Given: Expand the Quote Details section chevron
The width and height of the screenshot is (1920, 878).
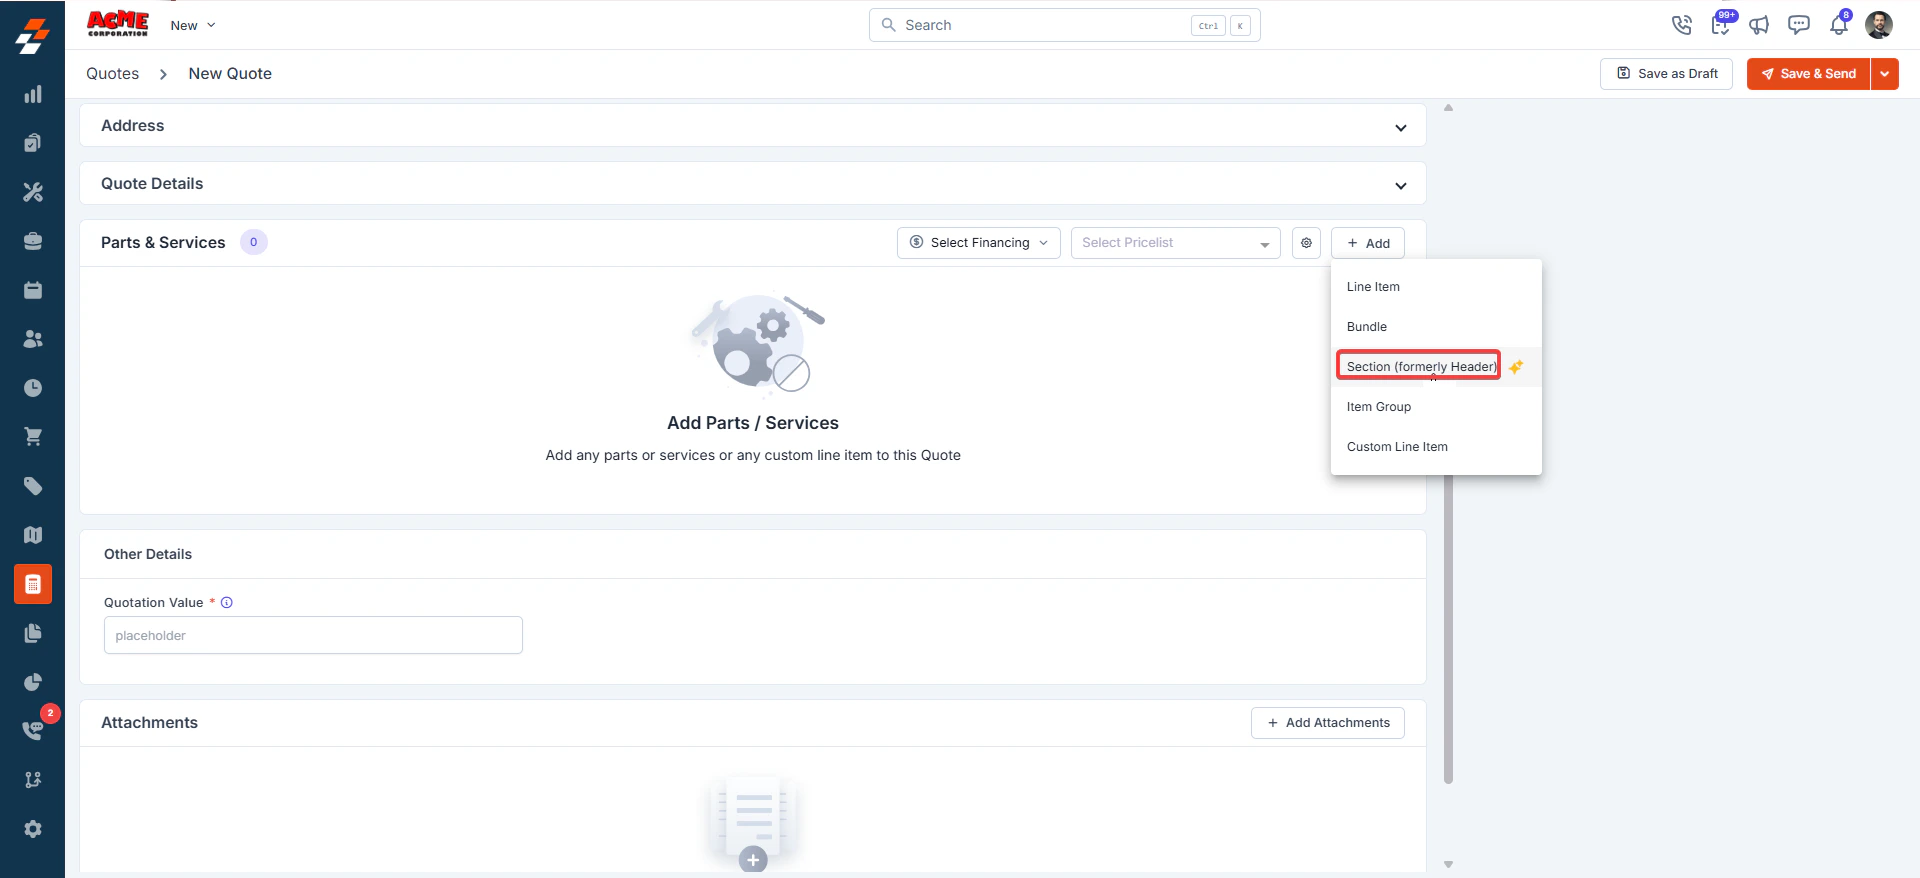Looking at the screenshot, I should coord(1401,185).
